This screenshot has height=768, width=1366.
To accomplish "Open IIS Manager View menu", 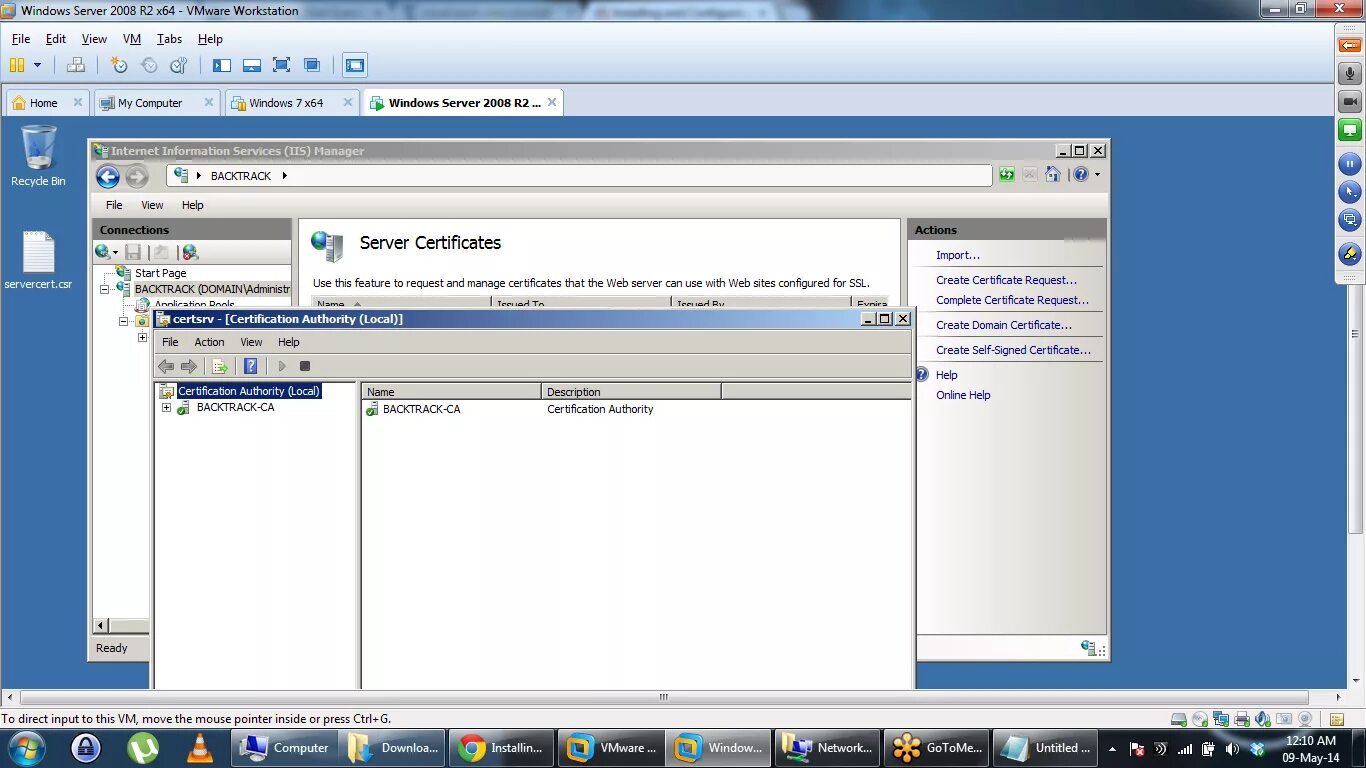I will click(x=152, y=205).
